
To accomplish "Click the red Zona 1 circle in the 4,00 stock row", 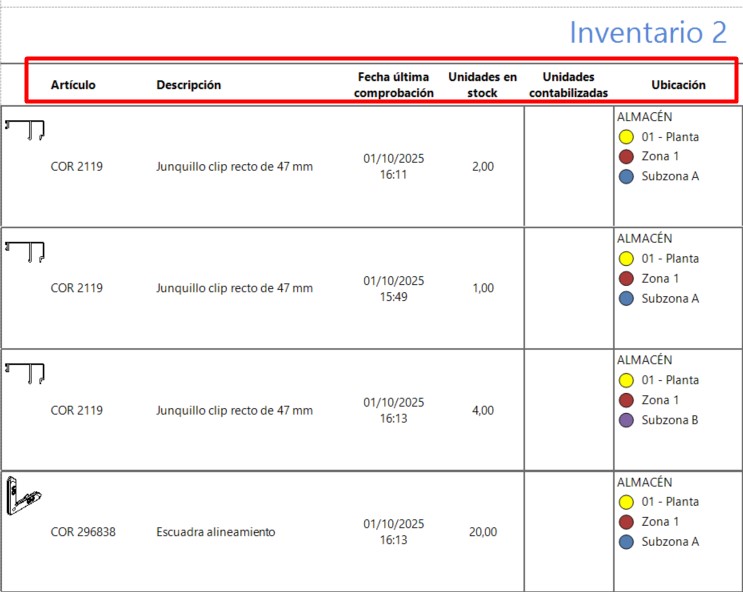I will click(626, 401).
